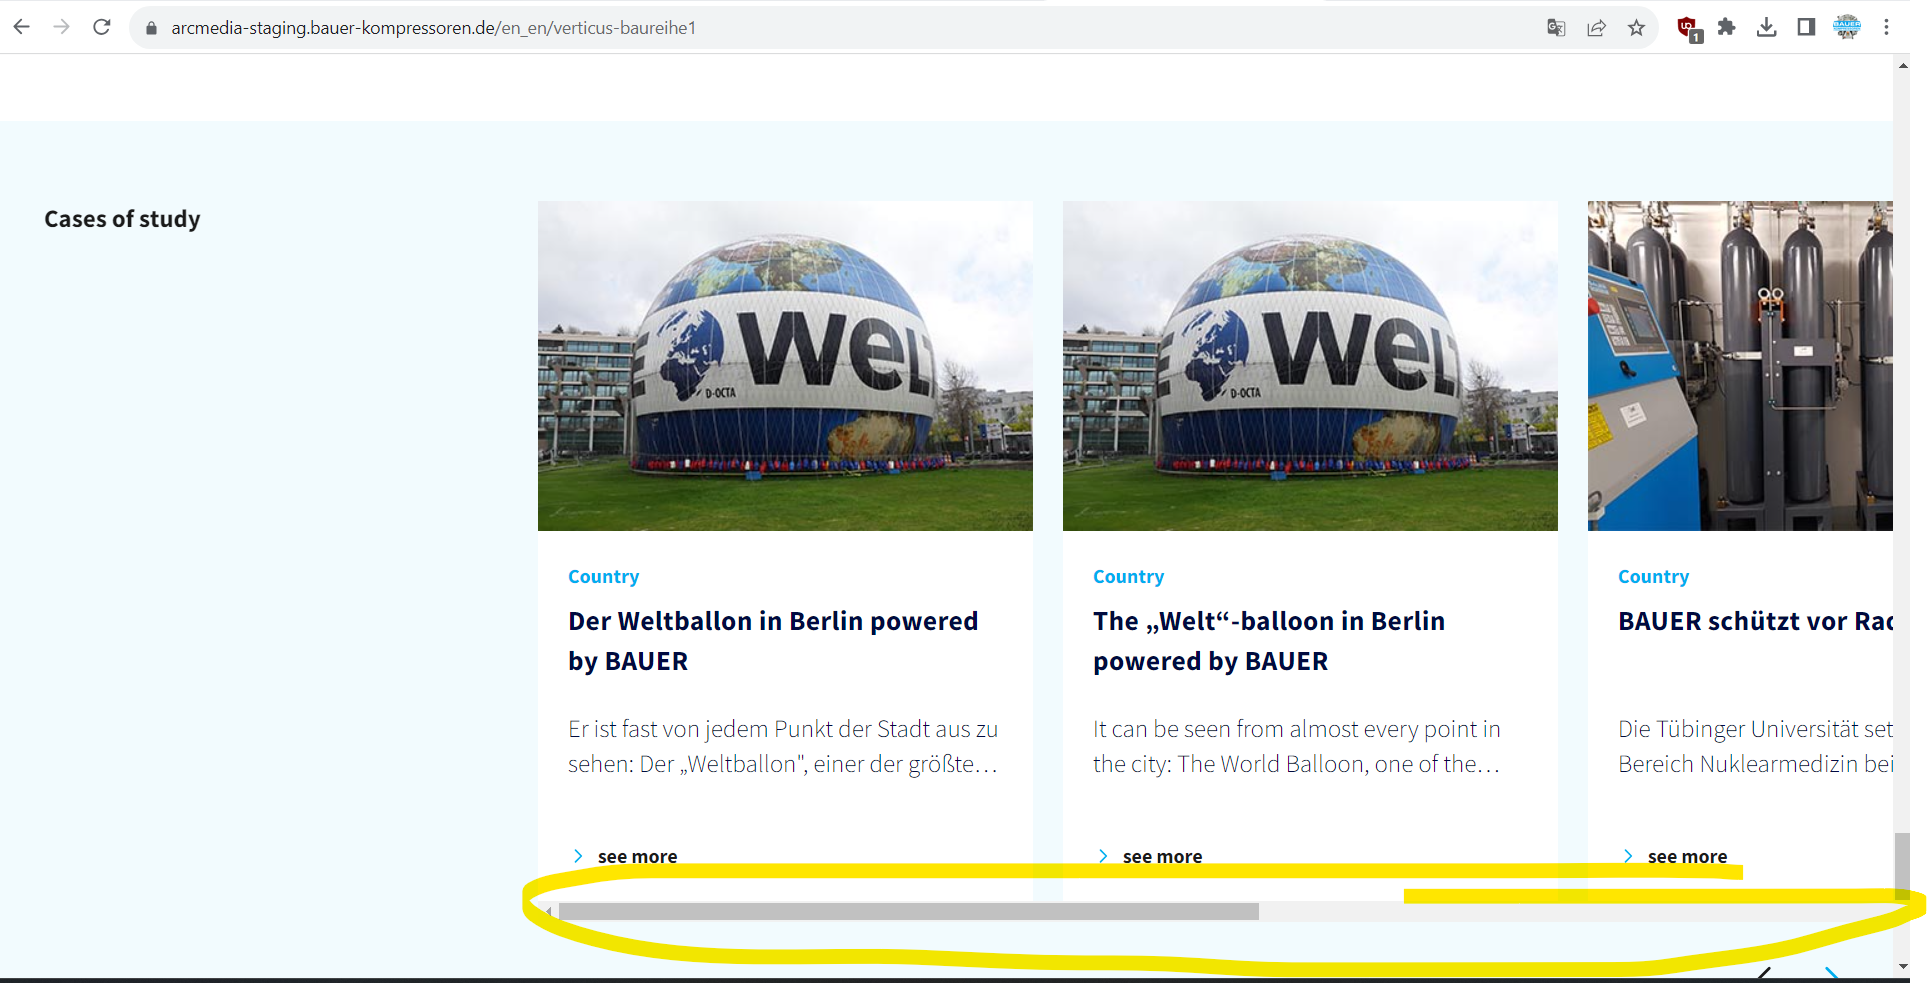Click the 'Cases of study' heading
Image resolution: width=1931 pixels, height=983 pixels.
(x=122, y=219)
